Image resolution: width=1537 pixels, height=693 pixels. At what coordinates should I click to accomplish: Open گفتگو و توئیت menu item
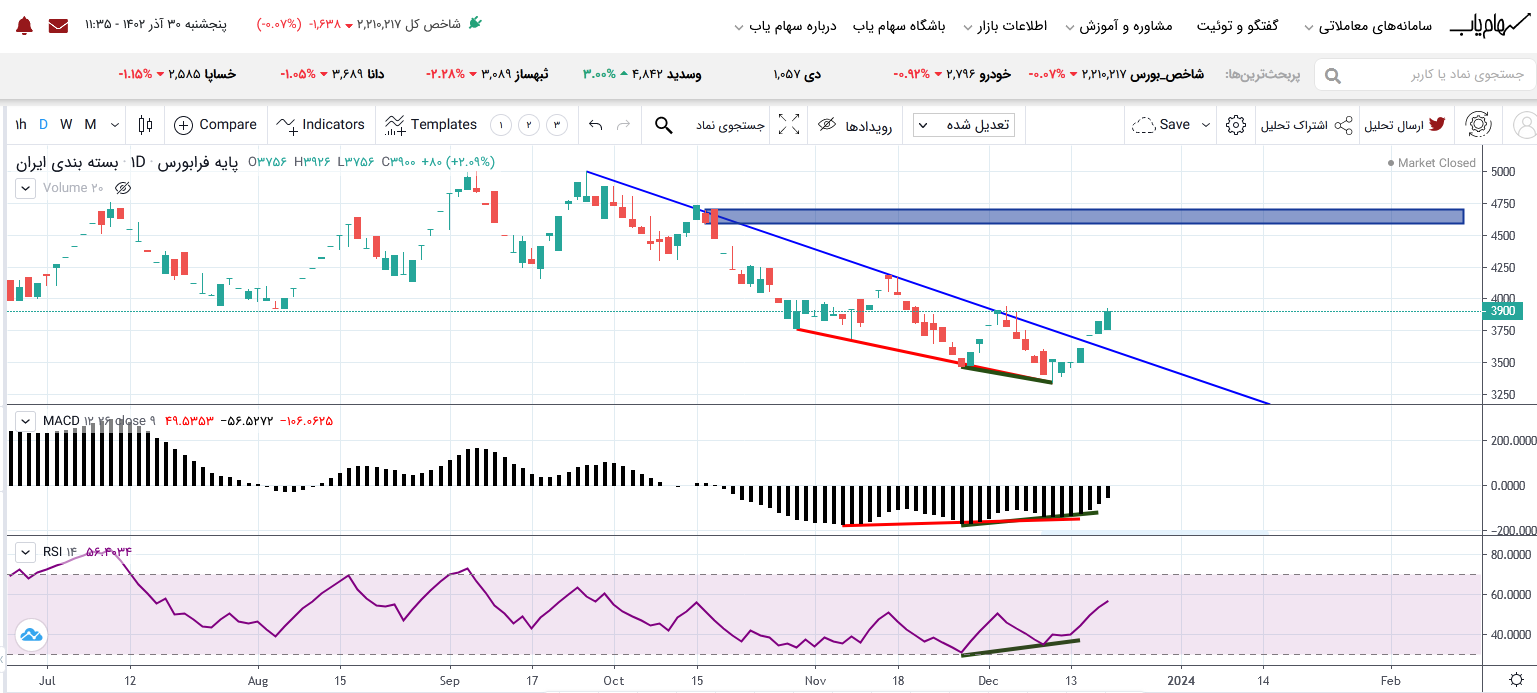(x=1238, y=25)
